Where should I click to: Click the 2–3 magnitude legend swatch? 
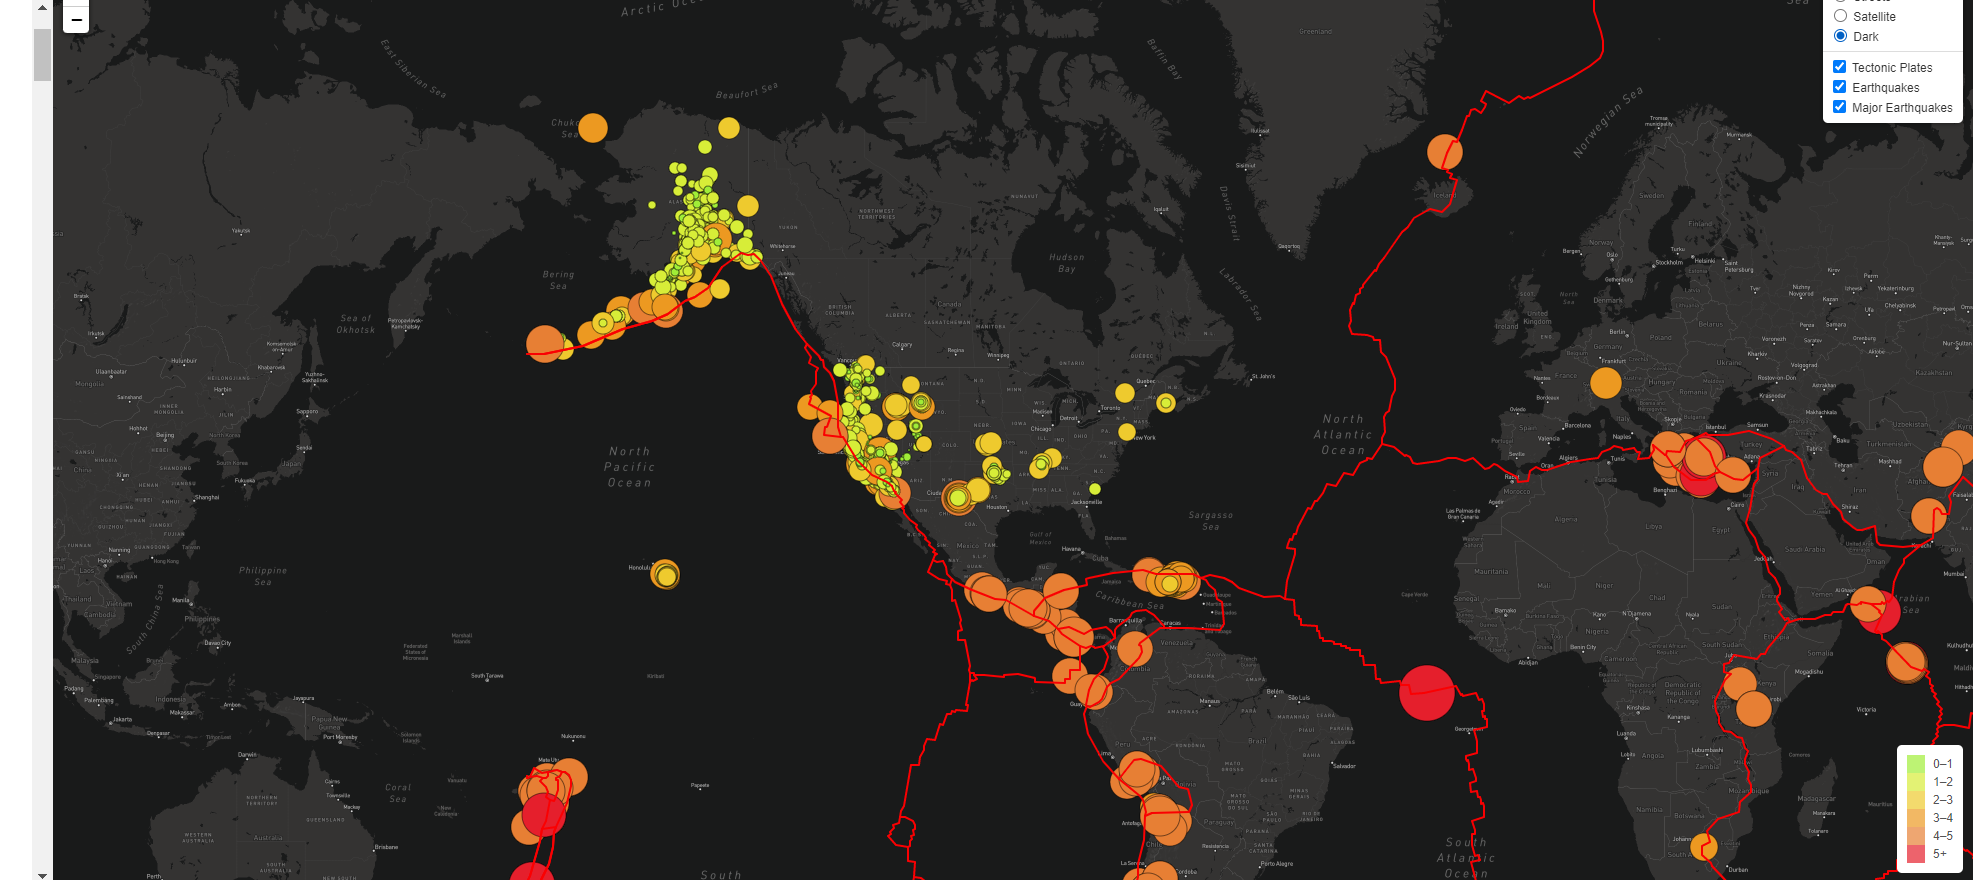(x=1916, y=800)
